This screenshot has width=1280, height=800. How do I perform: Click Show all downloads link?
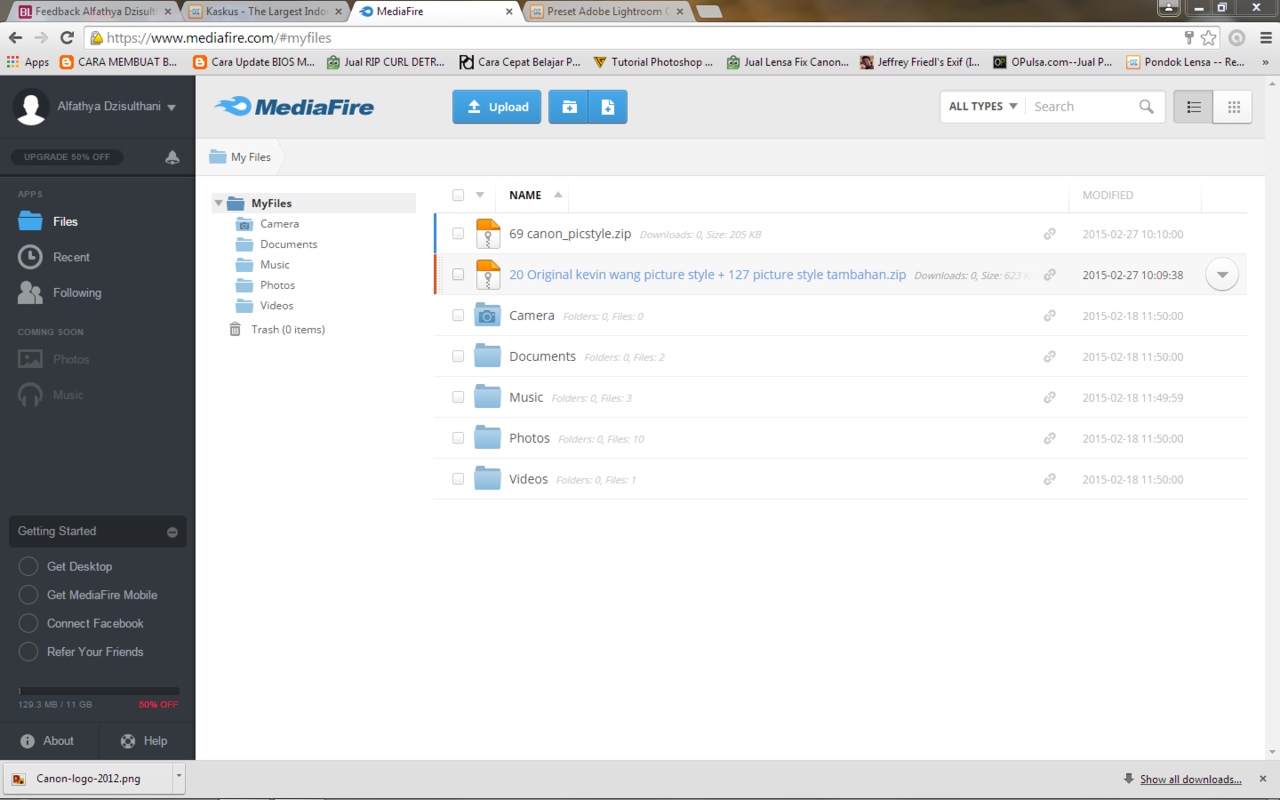pos(1191,779)
